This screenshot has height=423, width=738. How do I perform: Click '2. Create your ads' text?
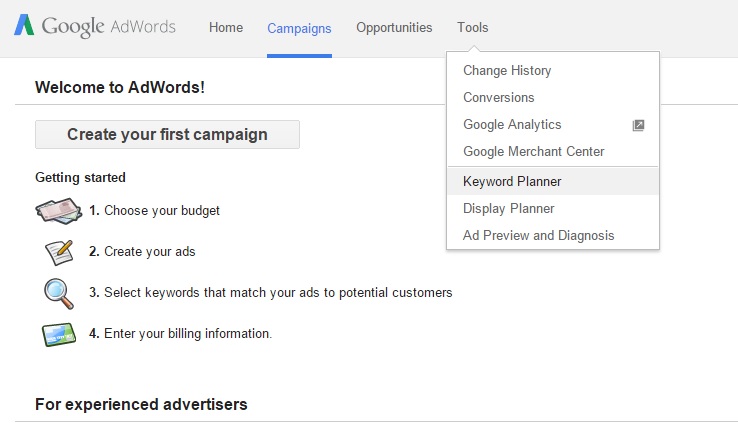pyautogui.click(x=142, y=252)
